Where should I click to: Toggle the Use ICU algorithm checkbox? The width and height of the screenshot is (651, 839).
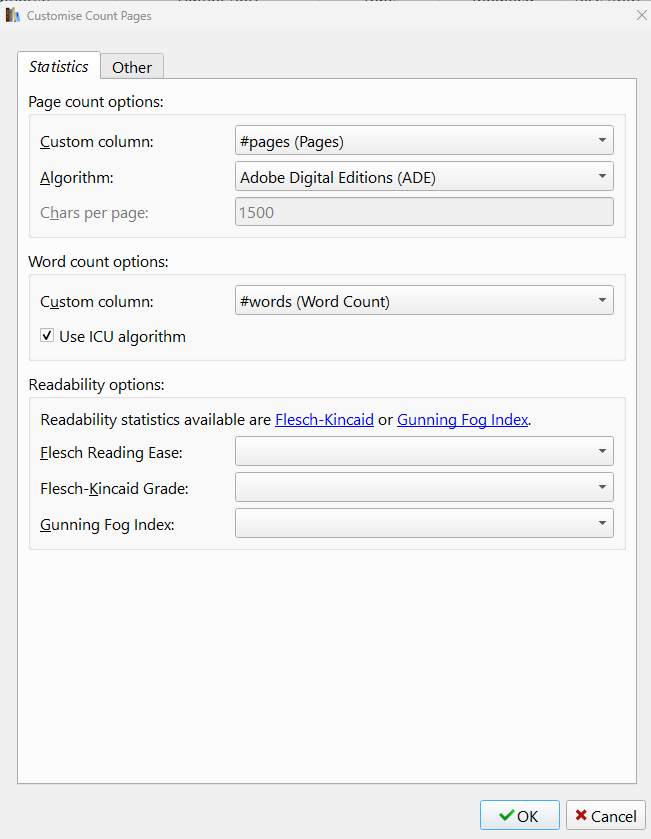47,335
